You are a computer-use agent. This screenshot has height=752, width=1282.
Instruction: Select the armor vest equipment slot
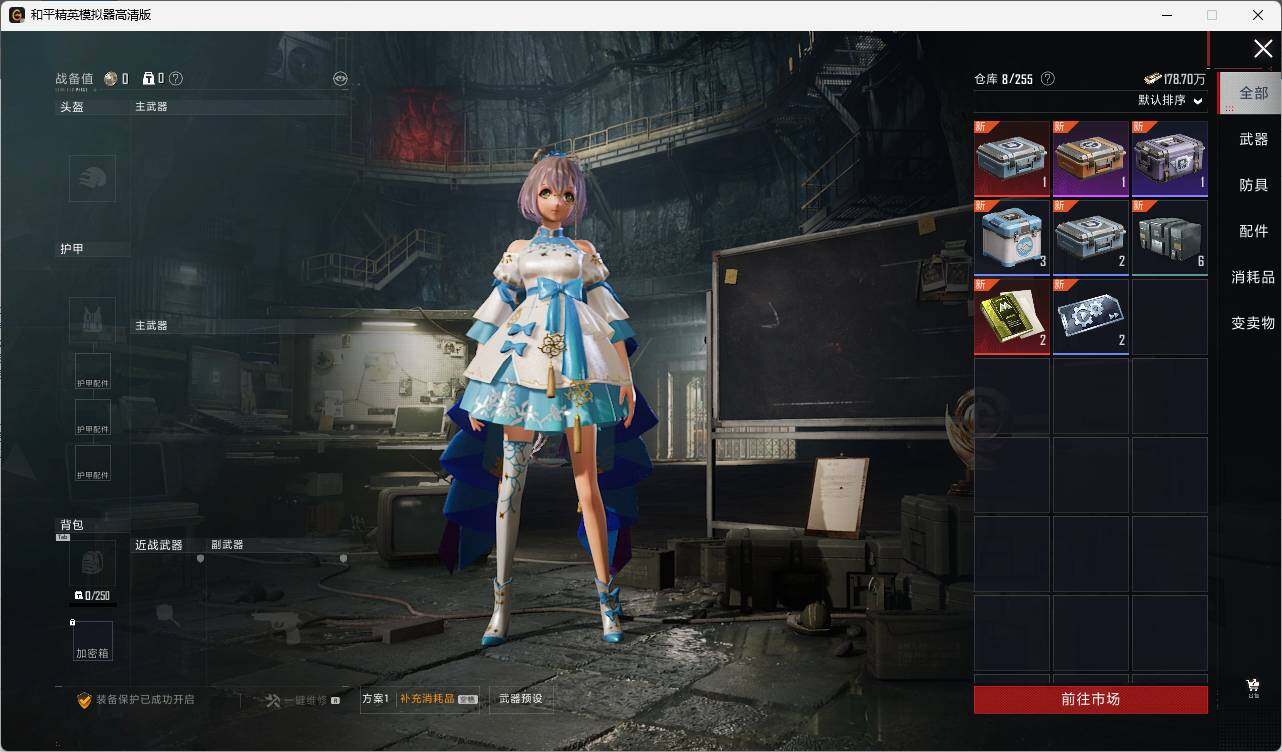(x=92, y=320)
